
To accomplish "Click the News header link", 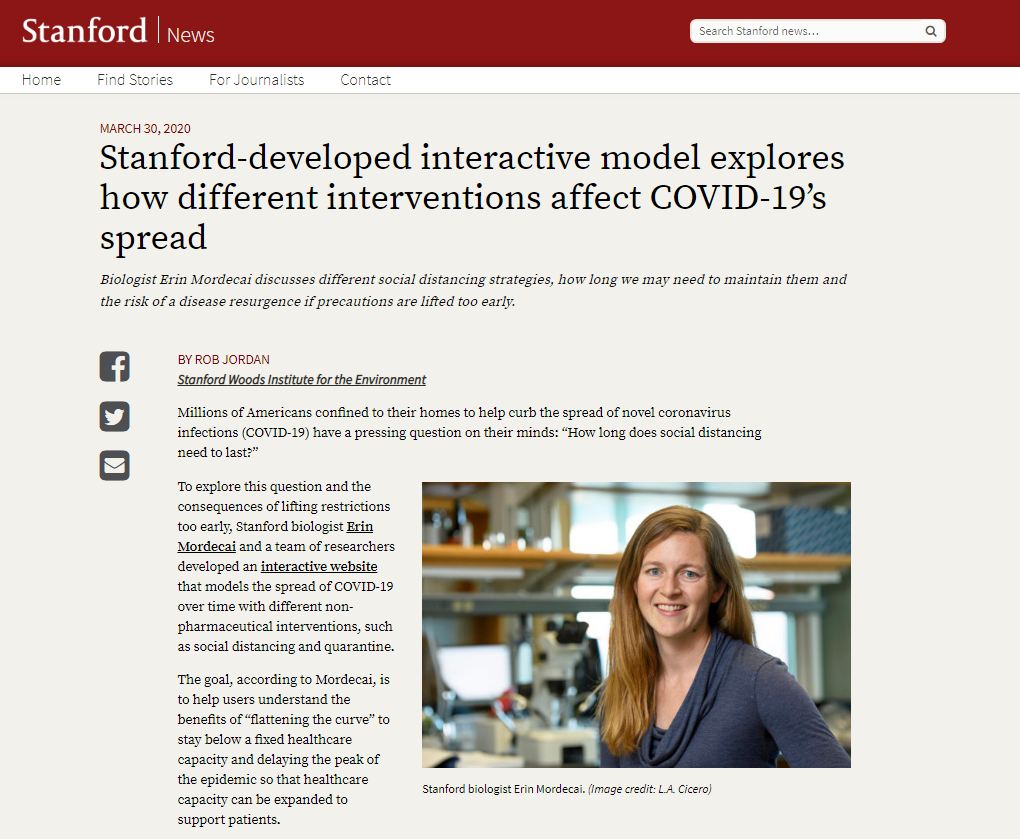I will coord(191,34).
